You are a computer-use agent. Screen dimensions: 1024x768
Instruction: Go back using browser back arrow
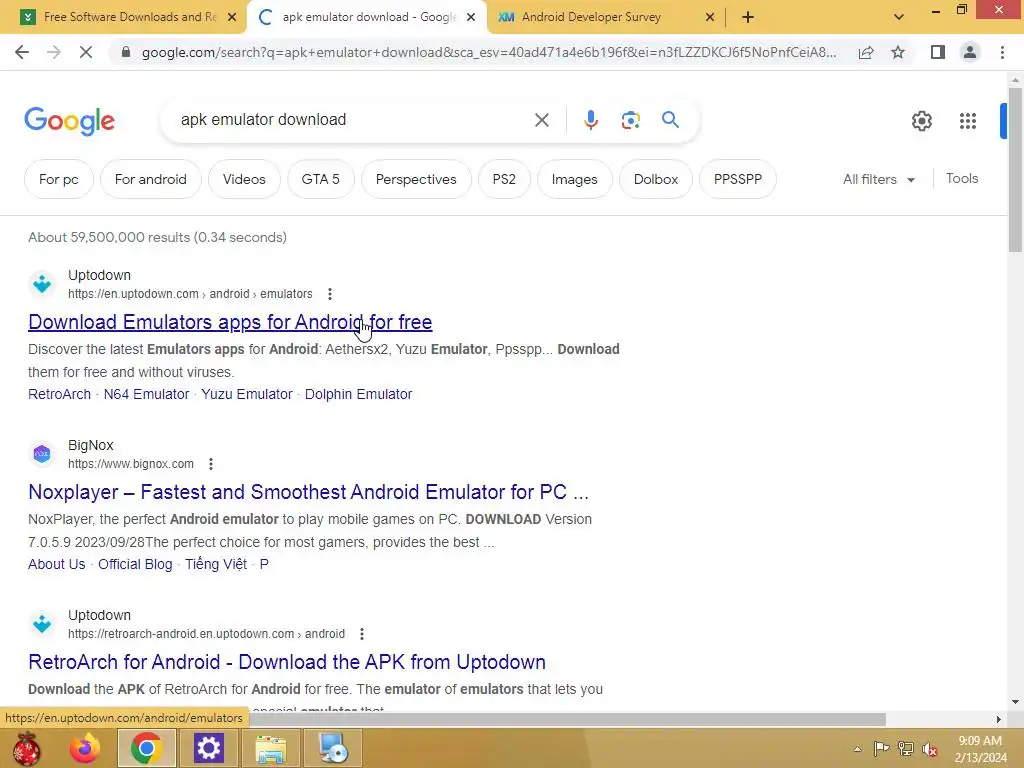(x=22, y=52)
